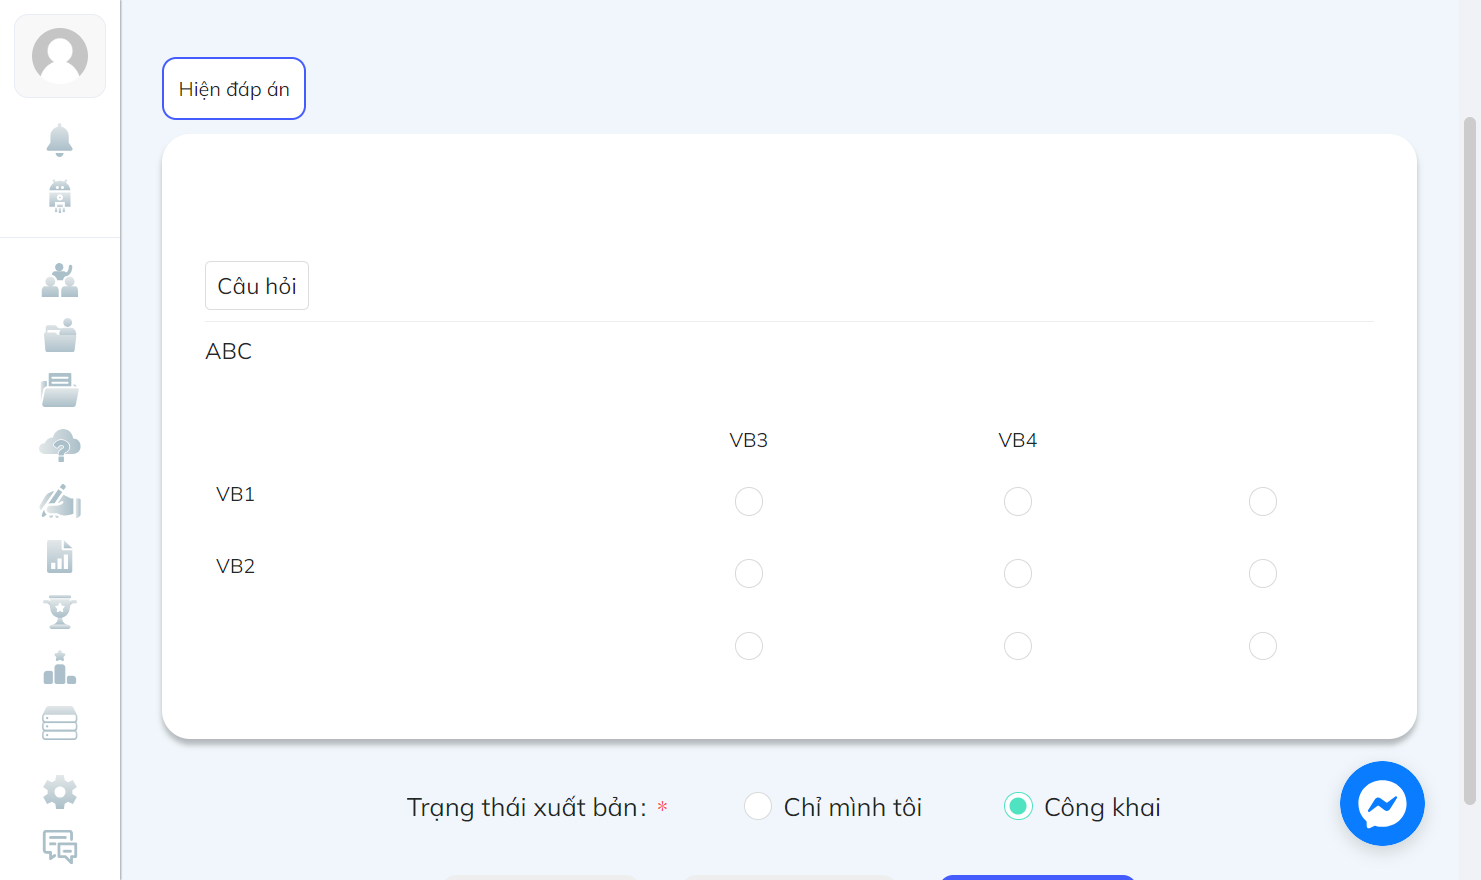Select last-column radio in row VB1

coord(1263,501)
